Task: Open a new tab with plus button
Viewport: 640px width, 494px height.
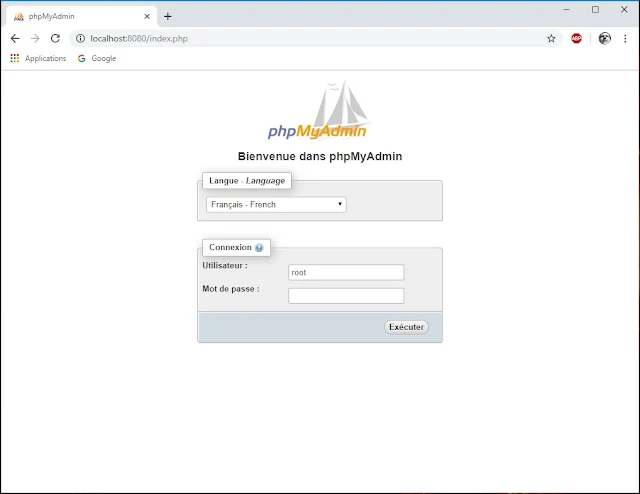Action: coord(167,16)
